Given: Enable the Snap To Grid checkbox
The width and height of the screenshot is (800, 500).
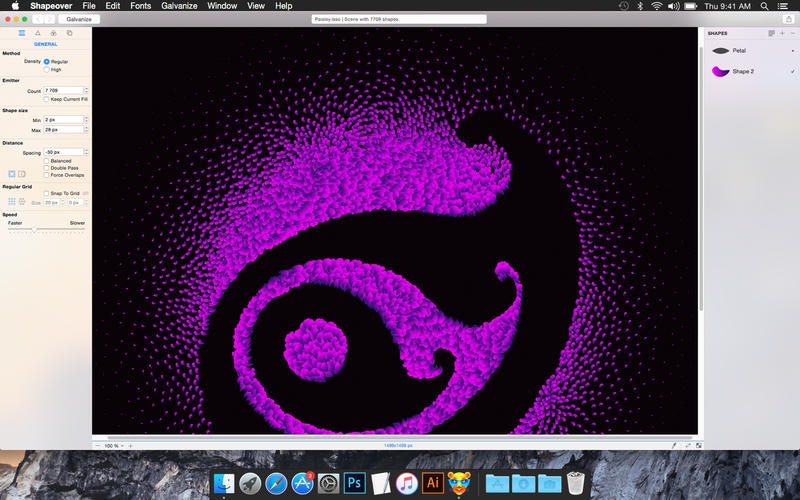Looking at the screenshot, I should pyautogui.click(x=46, y=193).
